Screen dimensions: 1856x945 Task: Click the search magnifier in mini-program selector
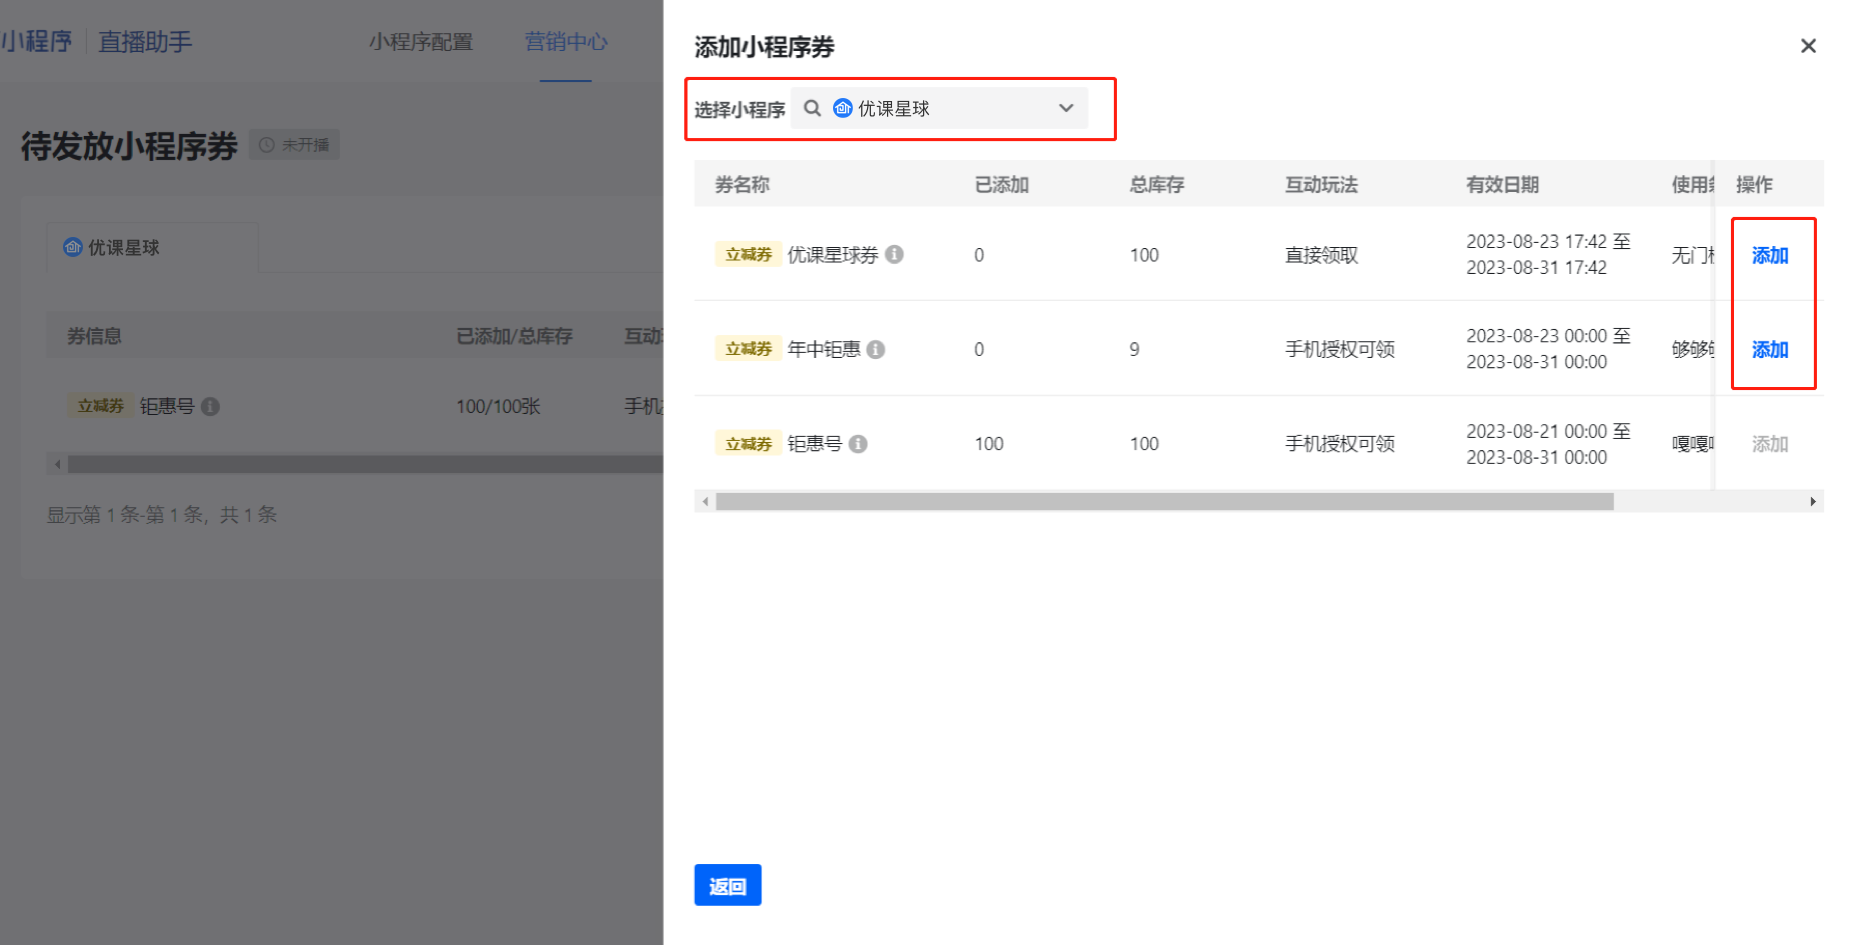(812, 108)
